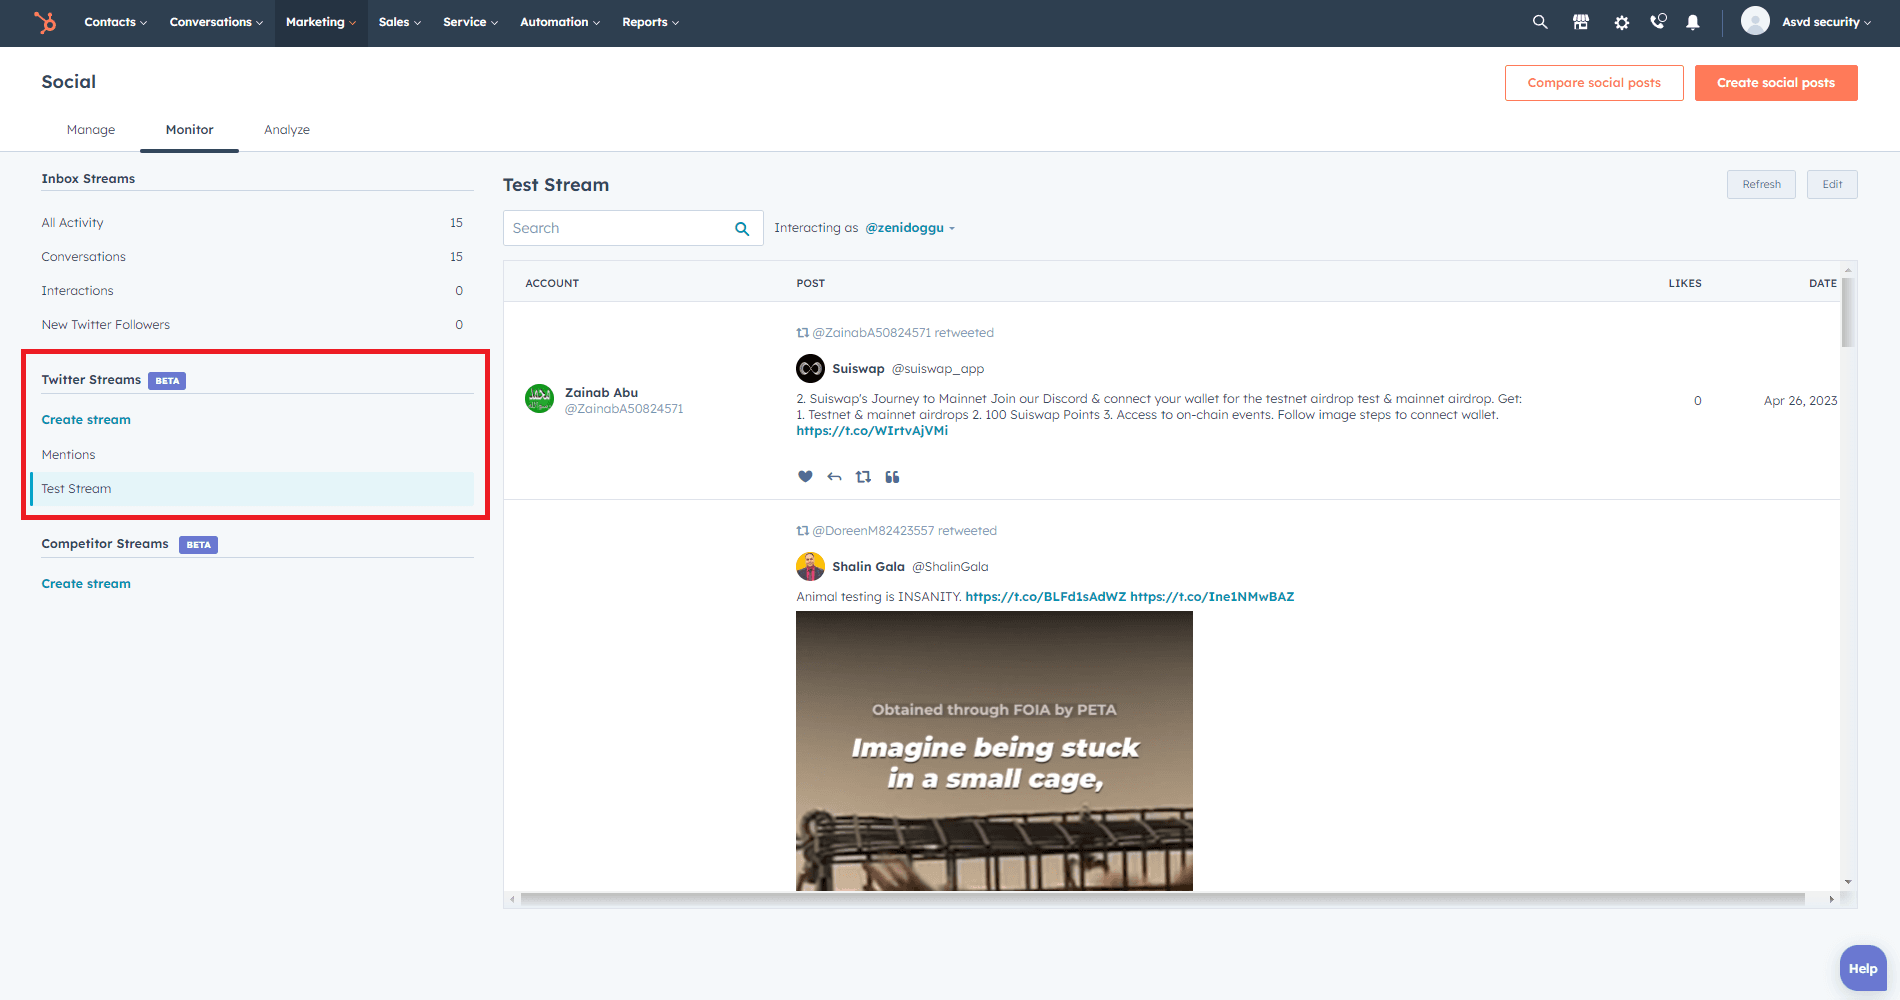Viewport: 1900px width, 1000px height.
Task: Select Test Stream in sidebar
Action: [x=252, y=489]
